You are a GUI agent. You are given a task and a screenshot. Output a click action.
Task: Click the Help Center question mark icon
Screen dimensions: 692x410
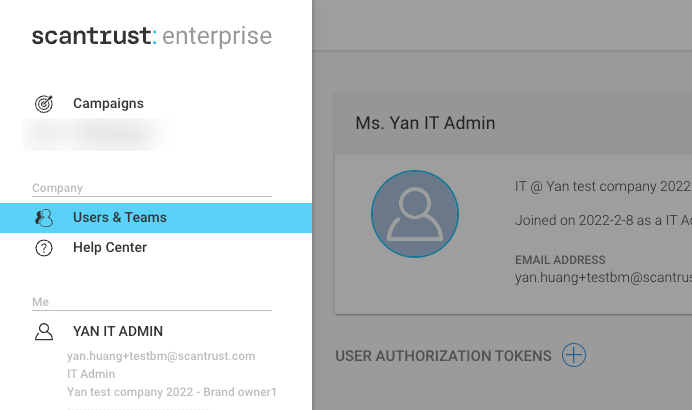pyautogui.click(x=44, y=248)
